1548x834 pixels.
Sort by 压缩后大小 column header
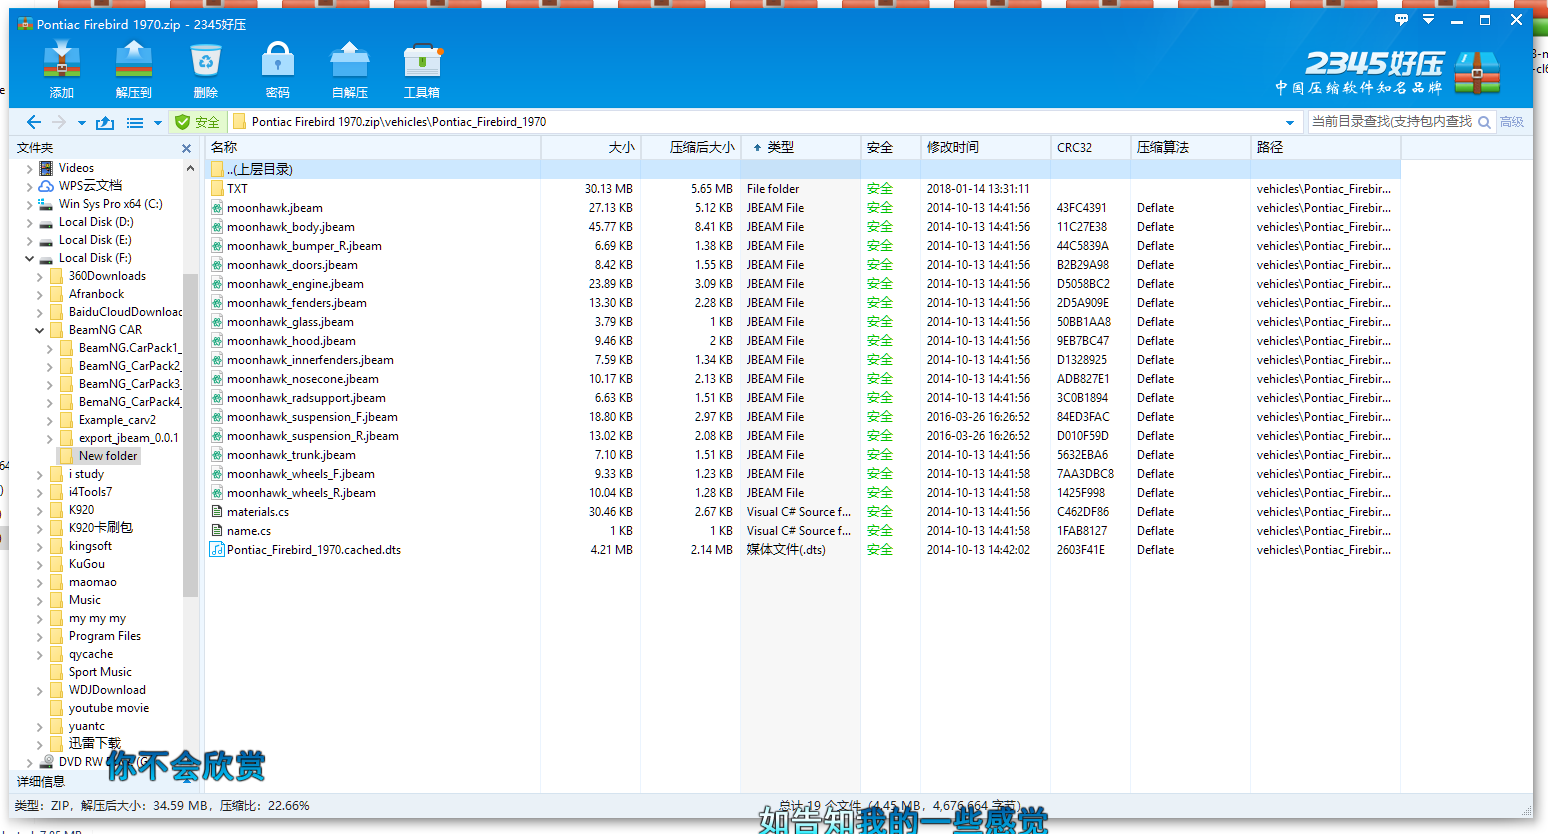pyautogui.click(x=691, y=147)
